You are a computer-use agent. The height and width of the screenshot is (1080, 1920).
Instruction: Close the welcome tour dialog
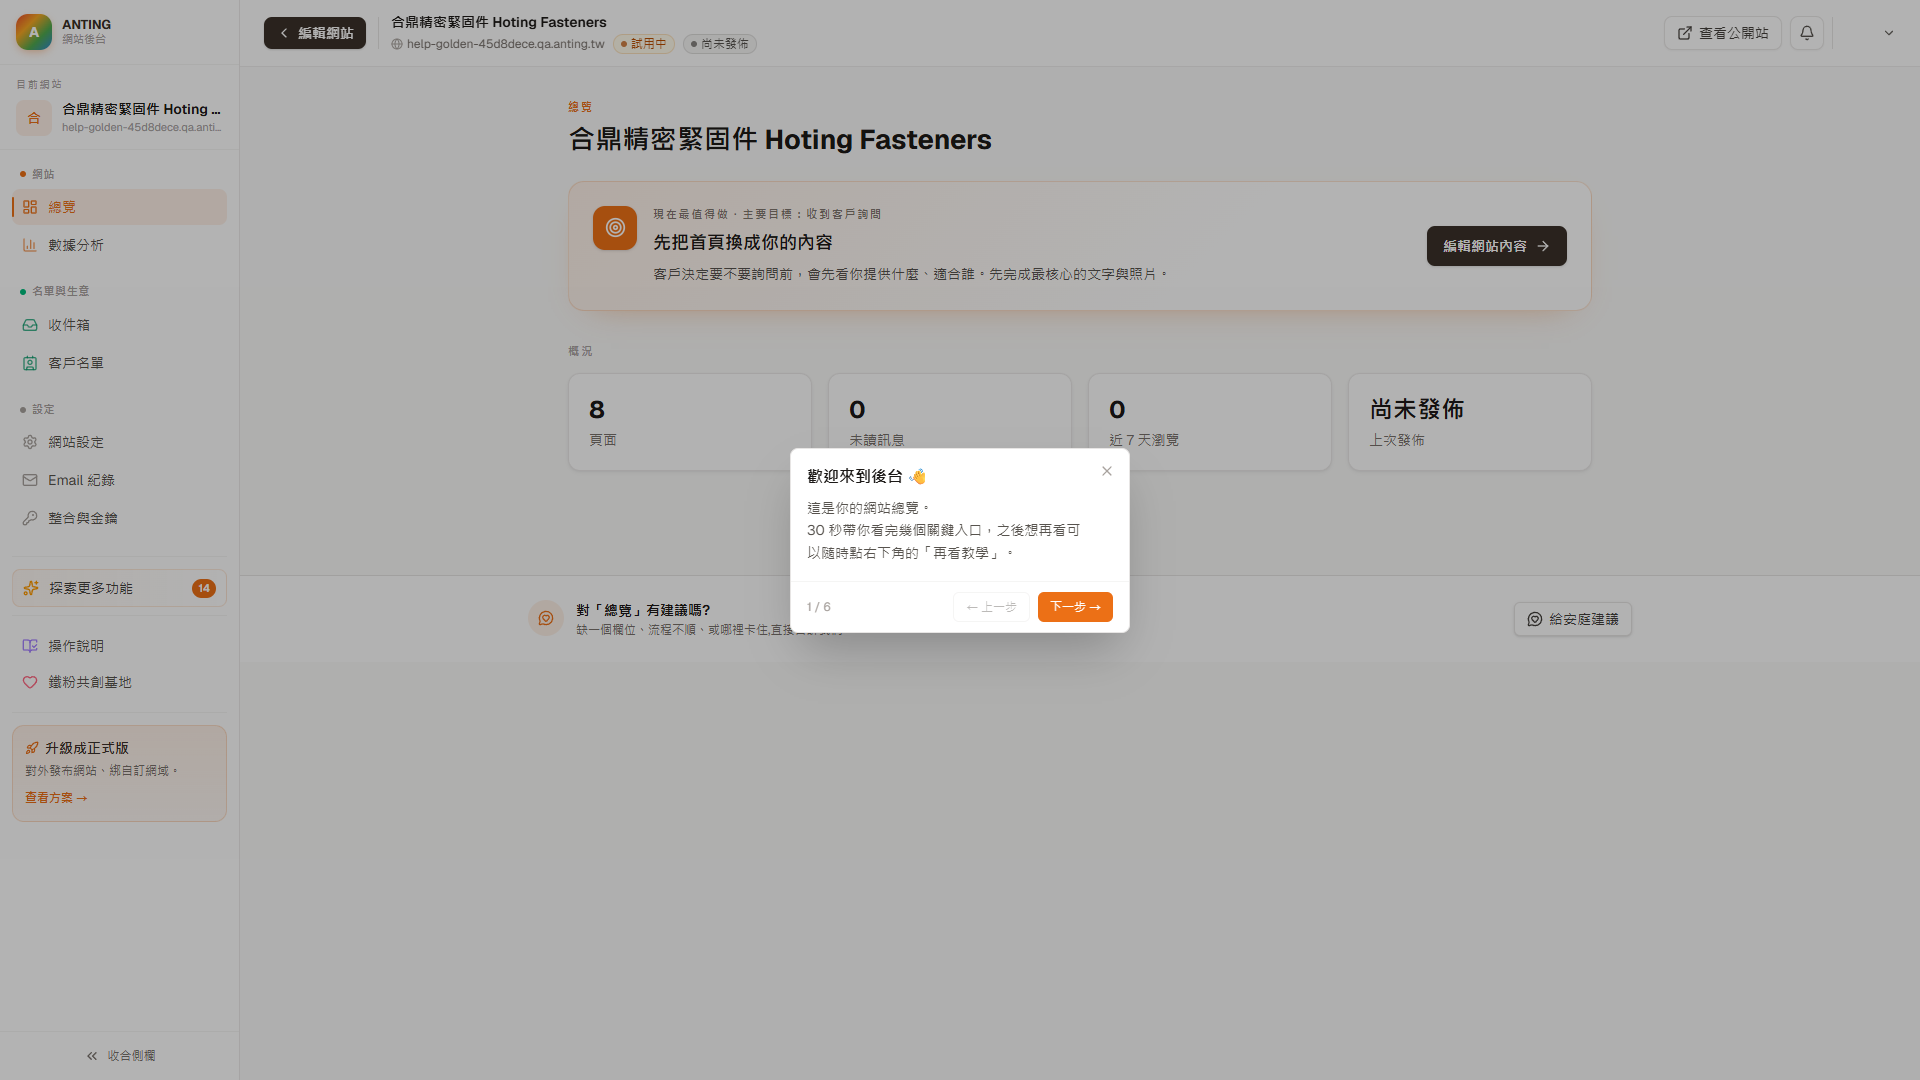(x=1107, y=471)
